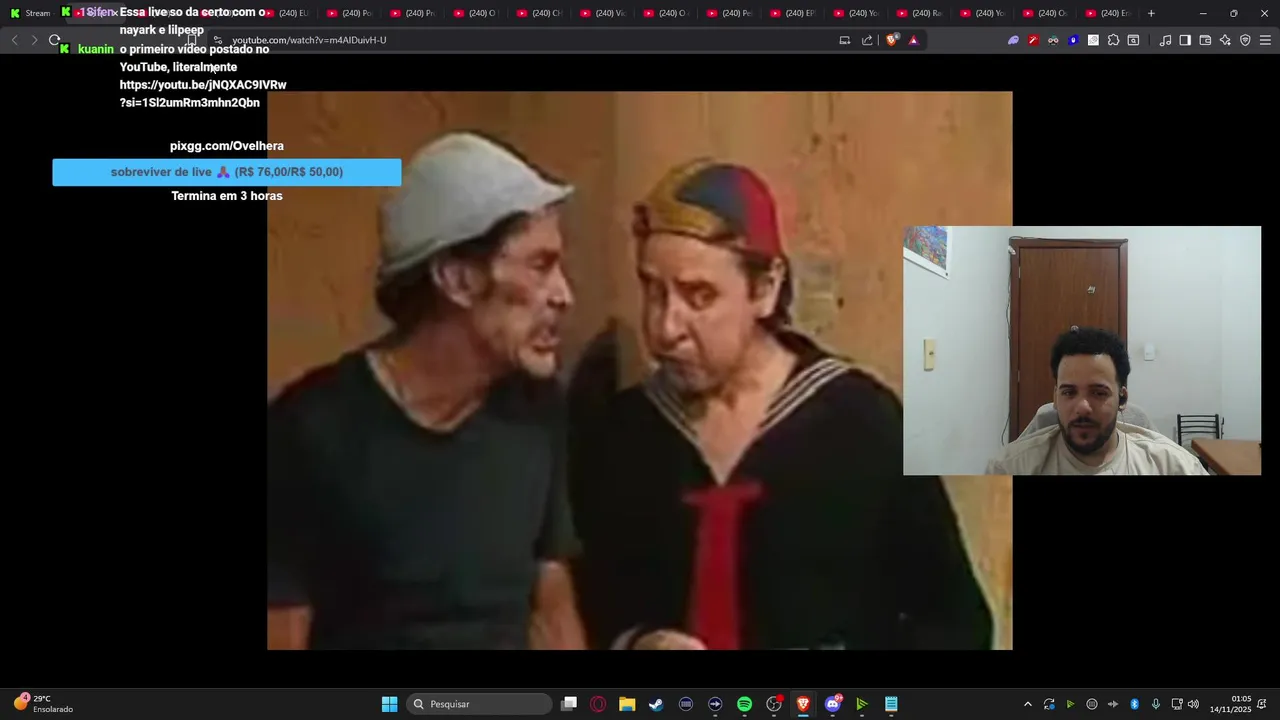Click the Bluetooth tray icon

point(1134,704)
